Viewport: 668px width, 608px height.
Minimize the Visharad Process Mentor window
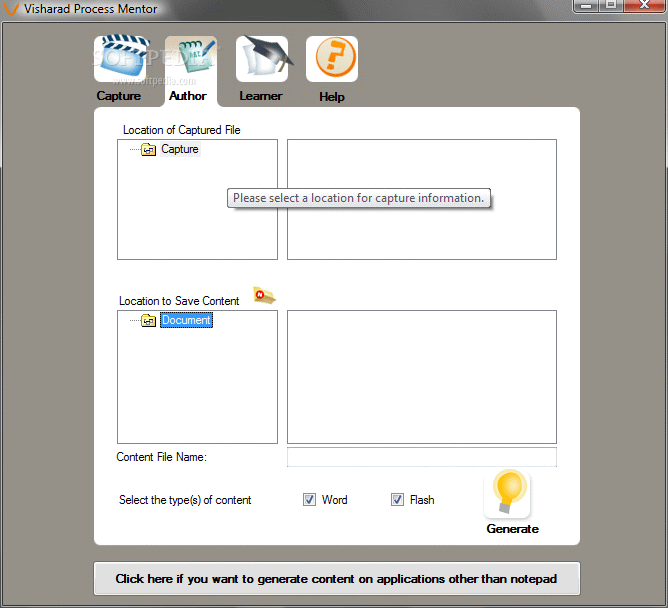[x=586, y=6]
